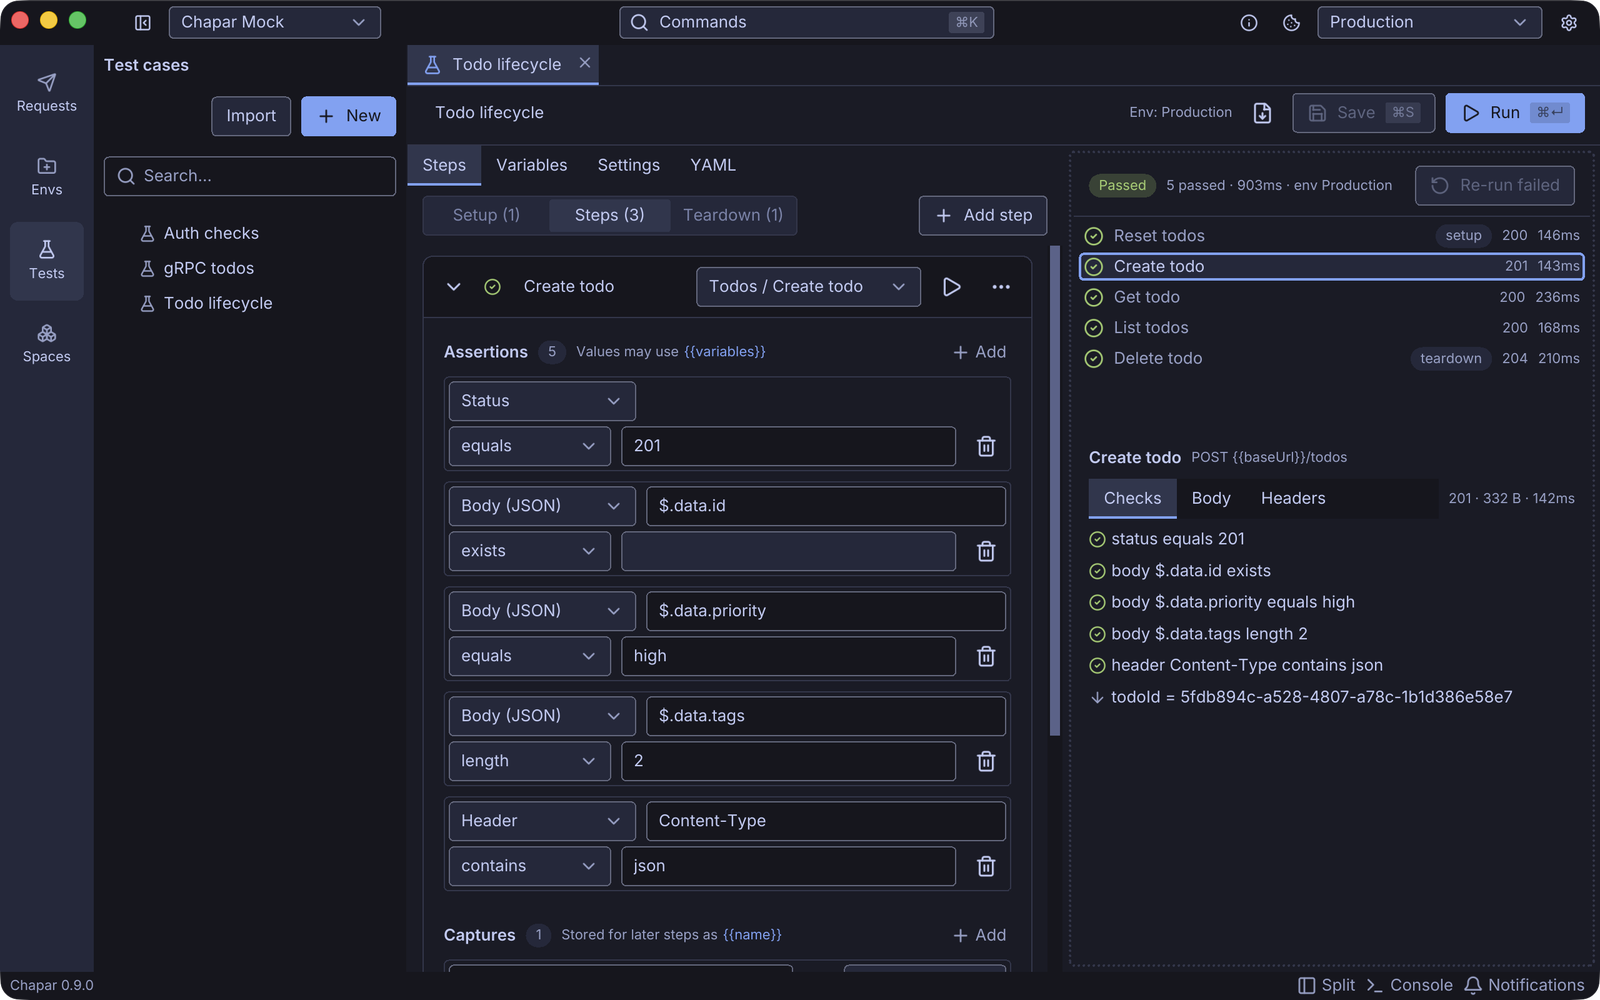
Task: Delete the $.data.tags length assertion
Action: click(x=986, y=761)
